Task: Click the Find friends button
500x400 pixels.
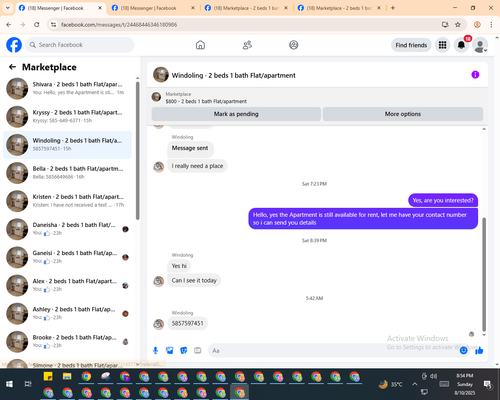Action: (411, 45)
